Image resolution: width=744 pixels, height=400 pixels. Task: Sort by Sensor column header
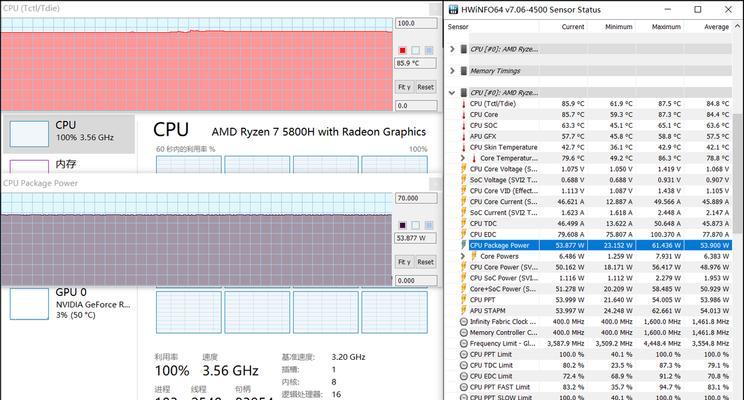[458, 27]
